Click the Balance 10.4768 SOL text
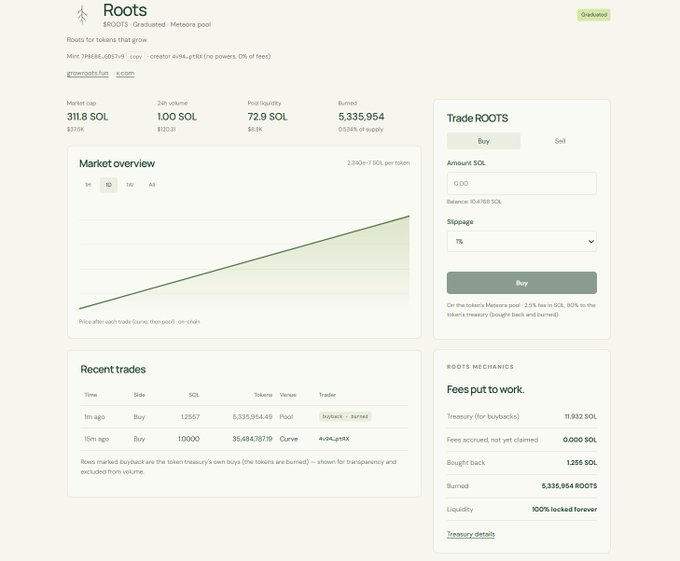The width and height of the screenshot is (680, 561). click(x=474, y=202)
